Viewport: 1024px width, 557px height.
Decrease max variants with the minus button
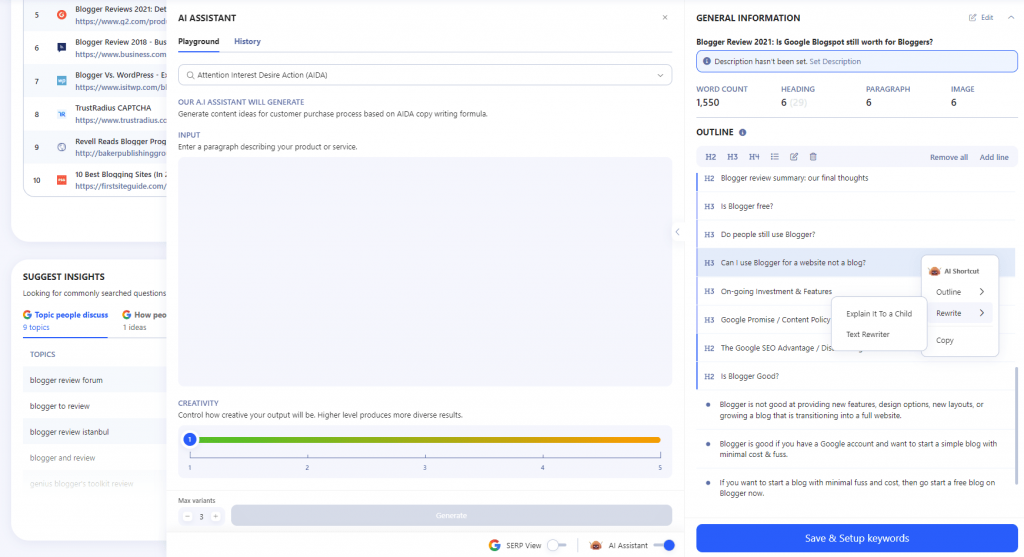coord(187,517)
